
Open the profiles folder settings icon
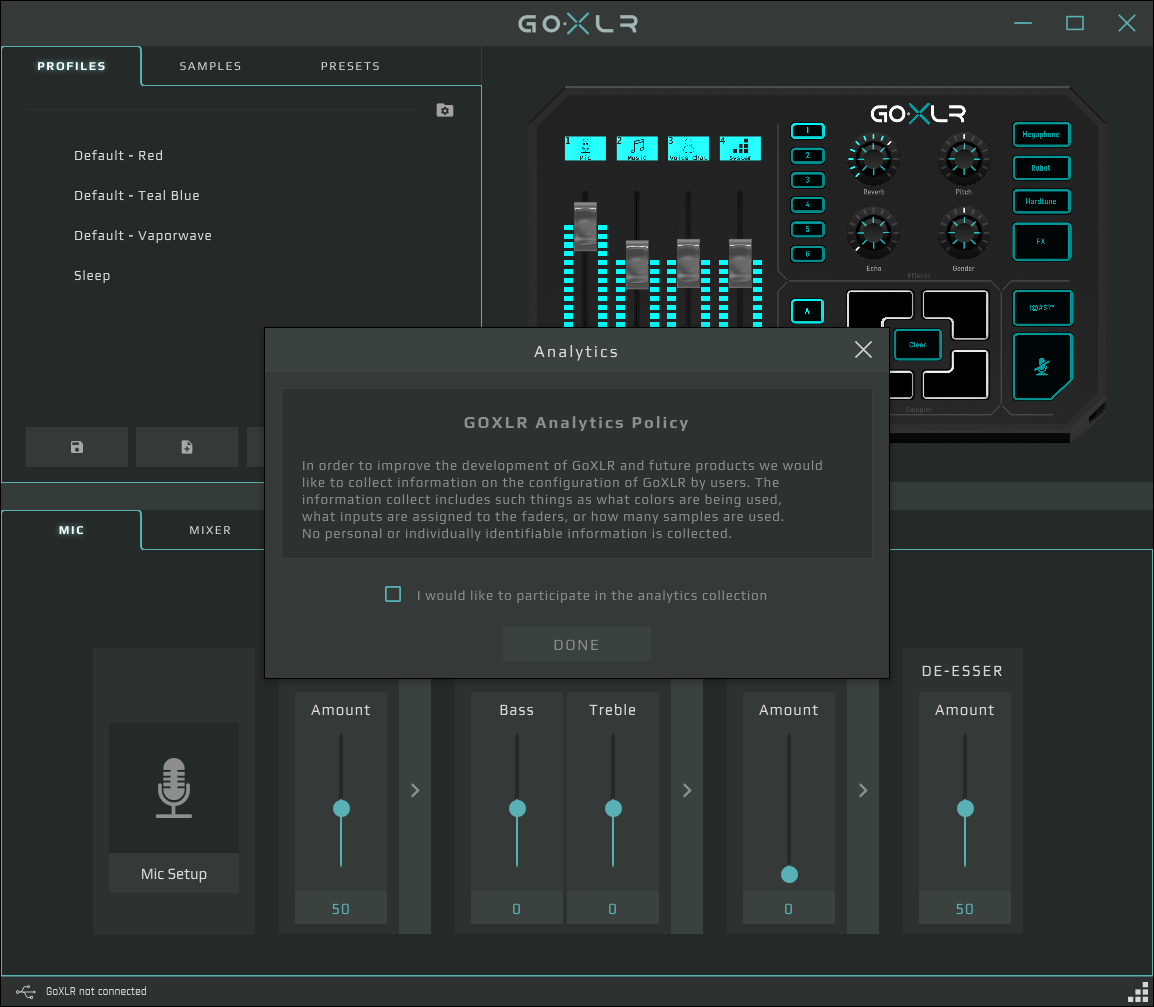[445, 110]
